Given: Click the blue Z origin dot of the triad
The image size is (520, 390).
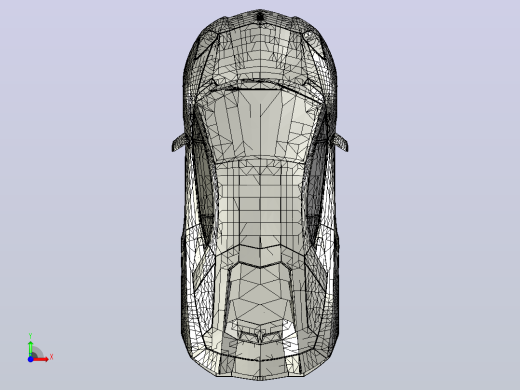Looking at the screenshot, I should (x=30, y=359).
